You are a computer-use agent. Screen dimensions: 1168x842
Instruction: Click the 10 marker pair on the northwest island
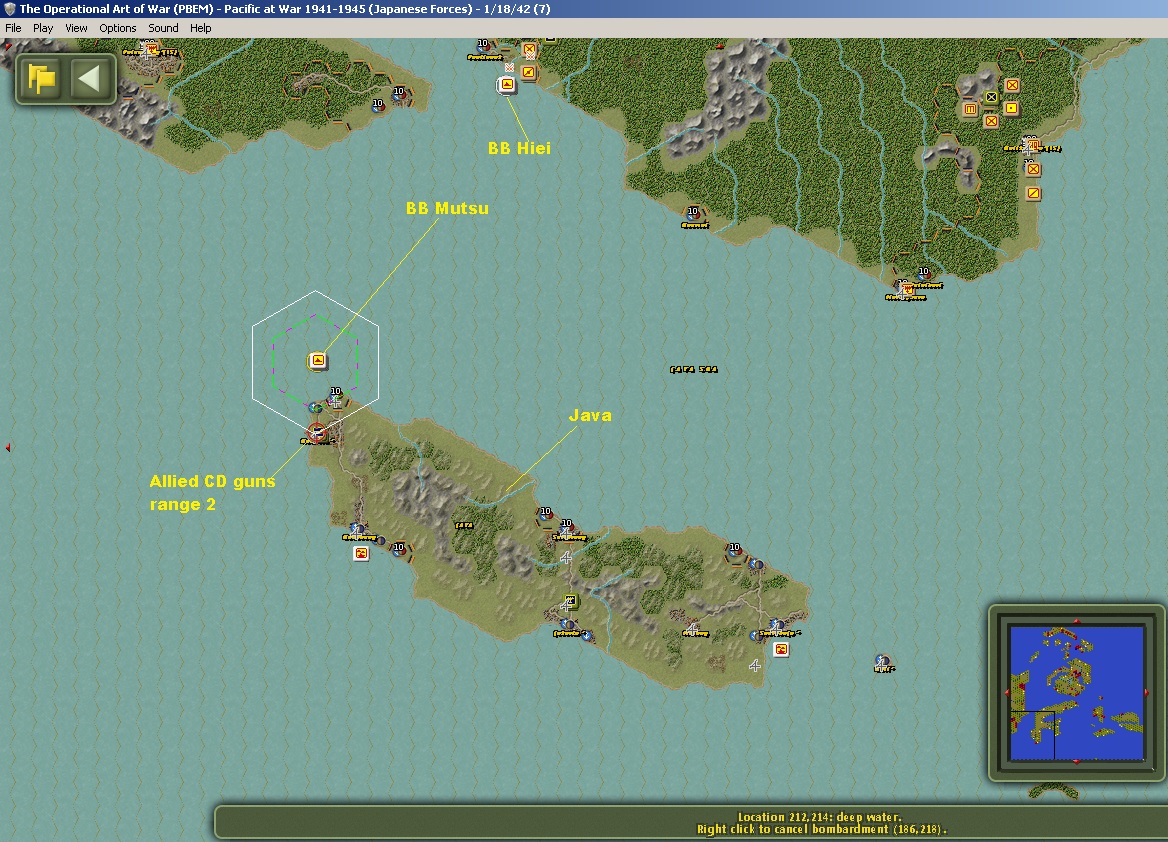point(388,98)
